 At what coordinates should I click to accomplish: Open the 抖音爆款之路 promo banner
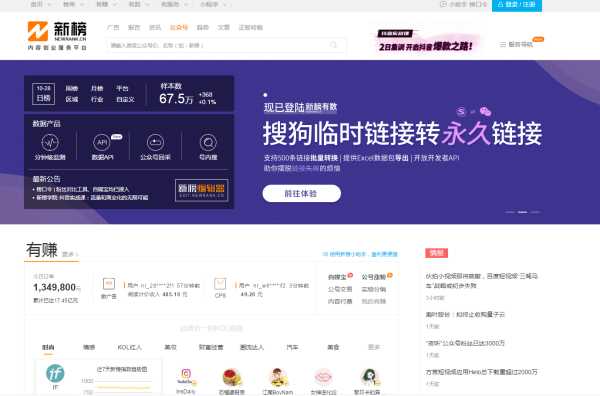point(425,41)
